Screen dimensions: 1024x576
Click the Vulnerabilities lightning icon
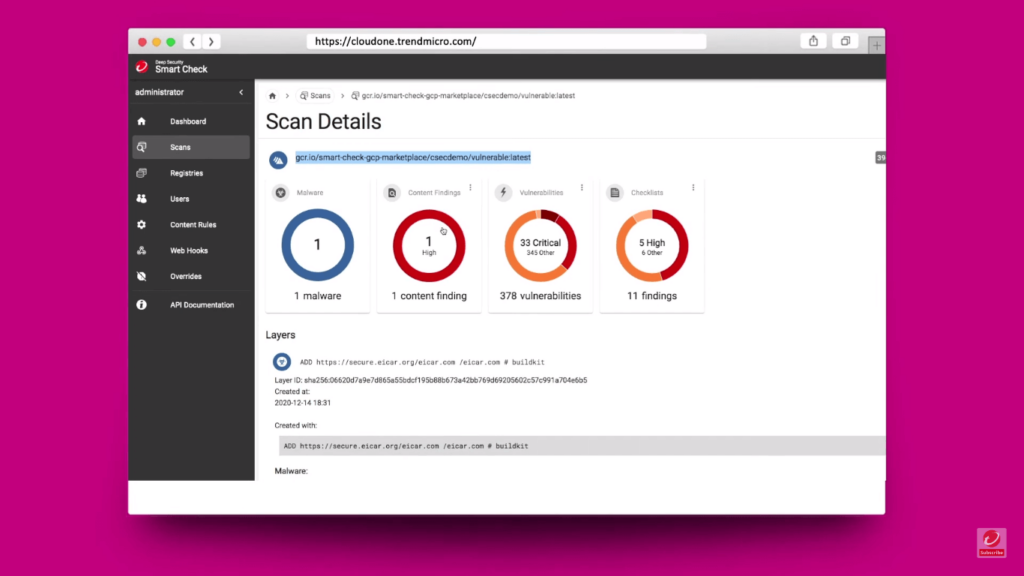[503, 192]
